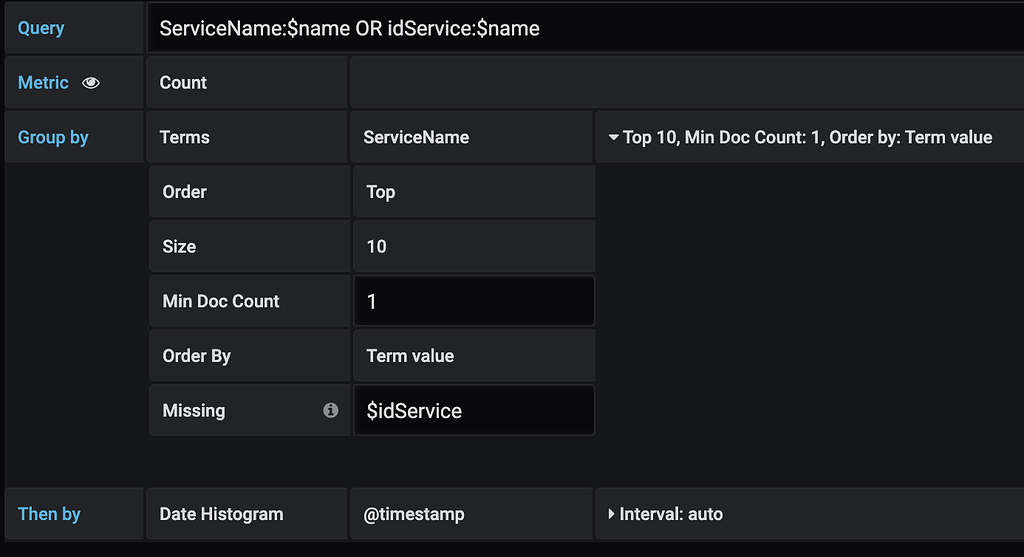Change the ServiceName field selection
Screen dimensions: 1024x557
[x=415, y=138]
